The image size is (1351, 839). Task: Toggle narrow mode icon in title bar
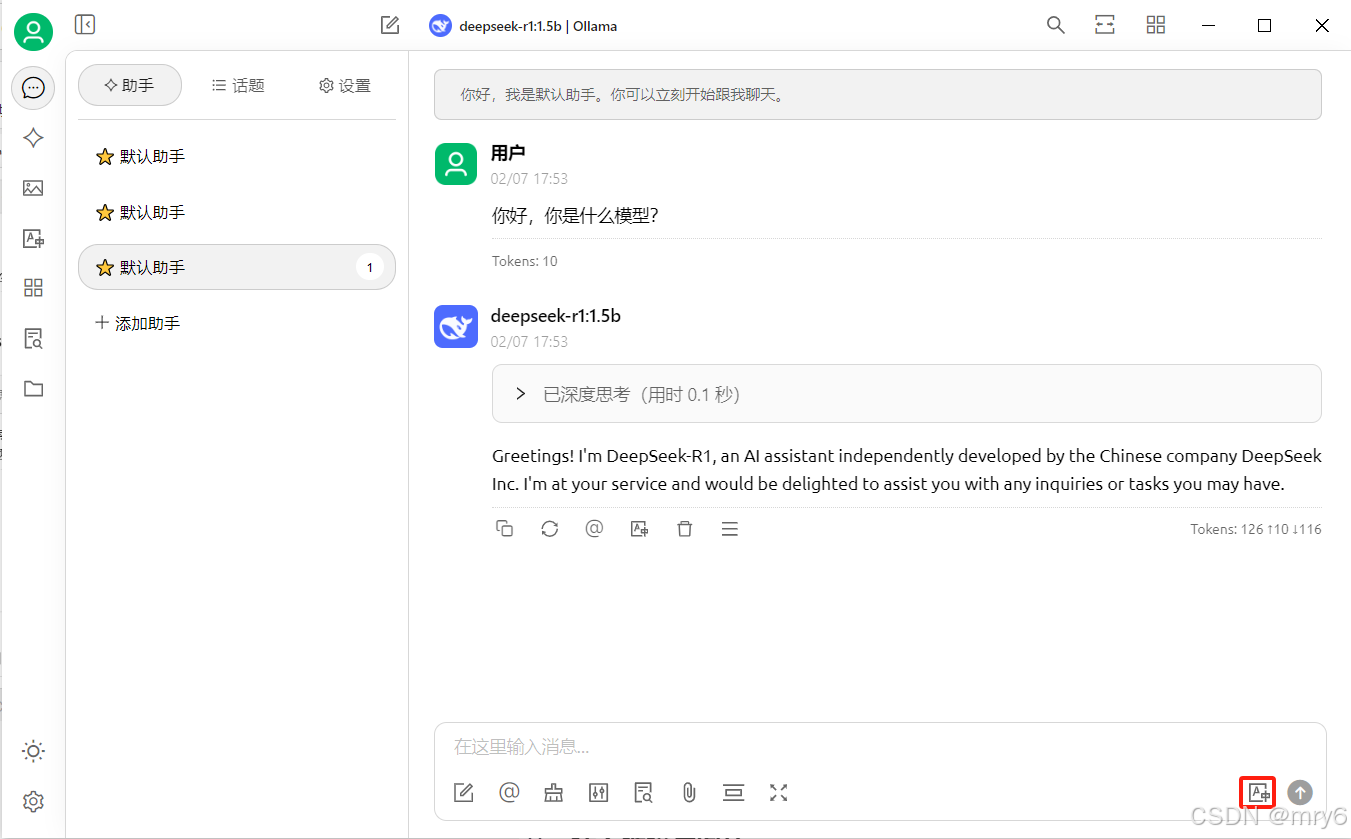coord(1105,25)
